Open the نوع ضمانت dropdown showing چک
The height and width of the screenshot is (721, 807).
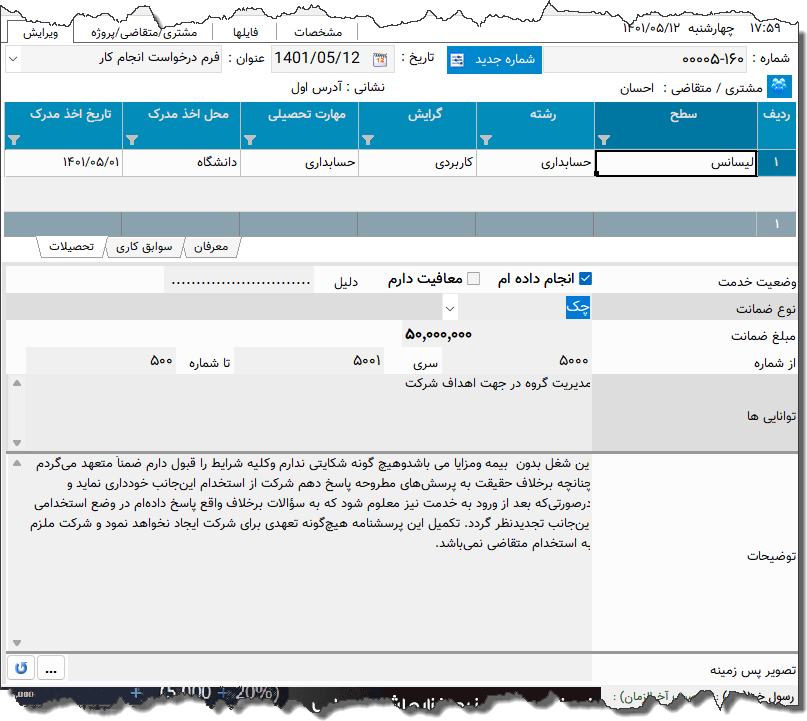449,308
